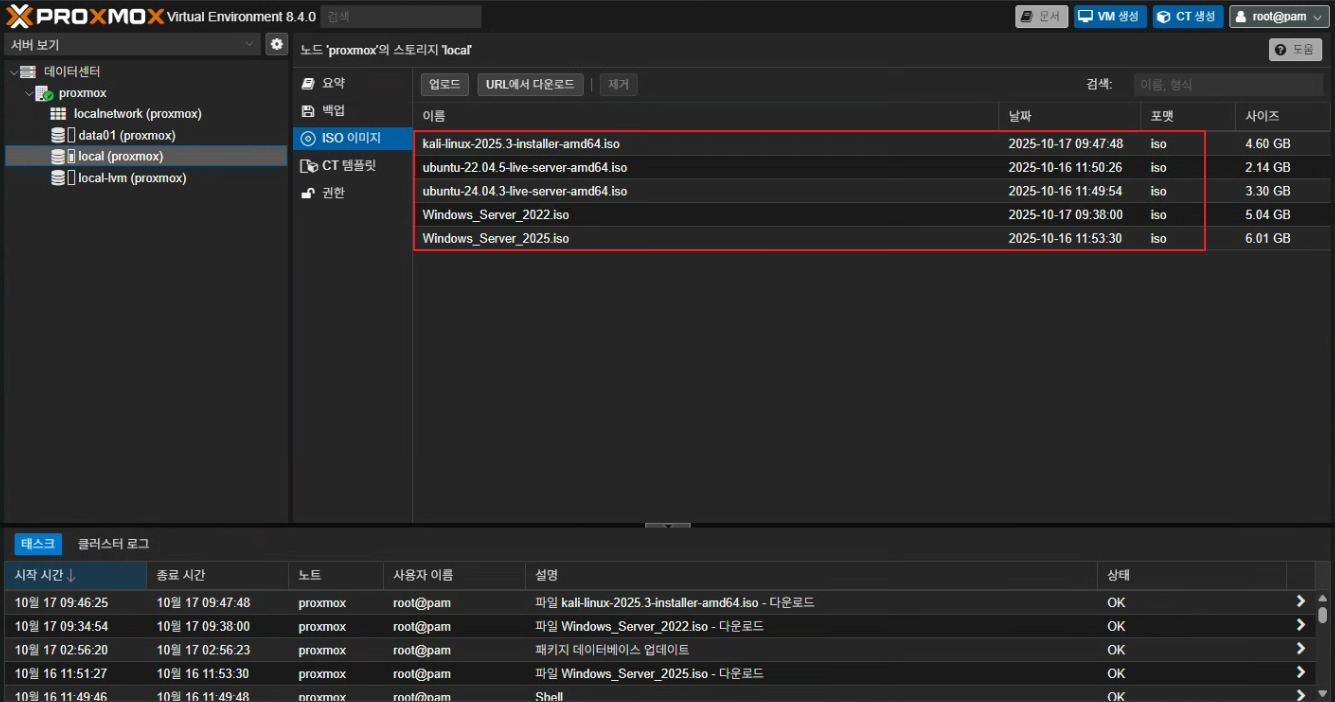1335x702 pixels.
Task: Select local (proxmox) storage in the tree
Action: [x=146, y=156]
